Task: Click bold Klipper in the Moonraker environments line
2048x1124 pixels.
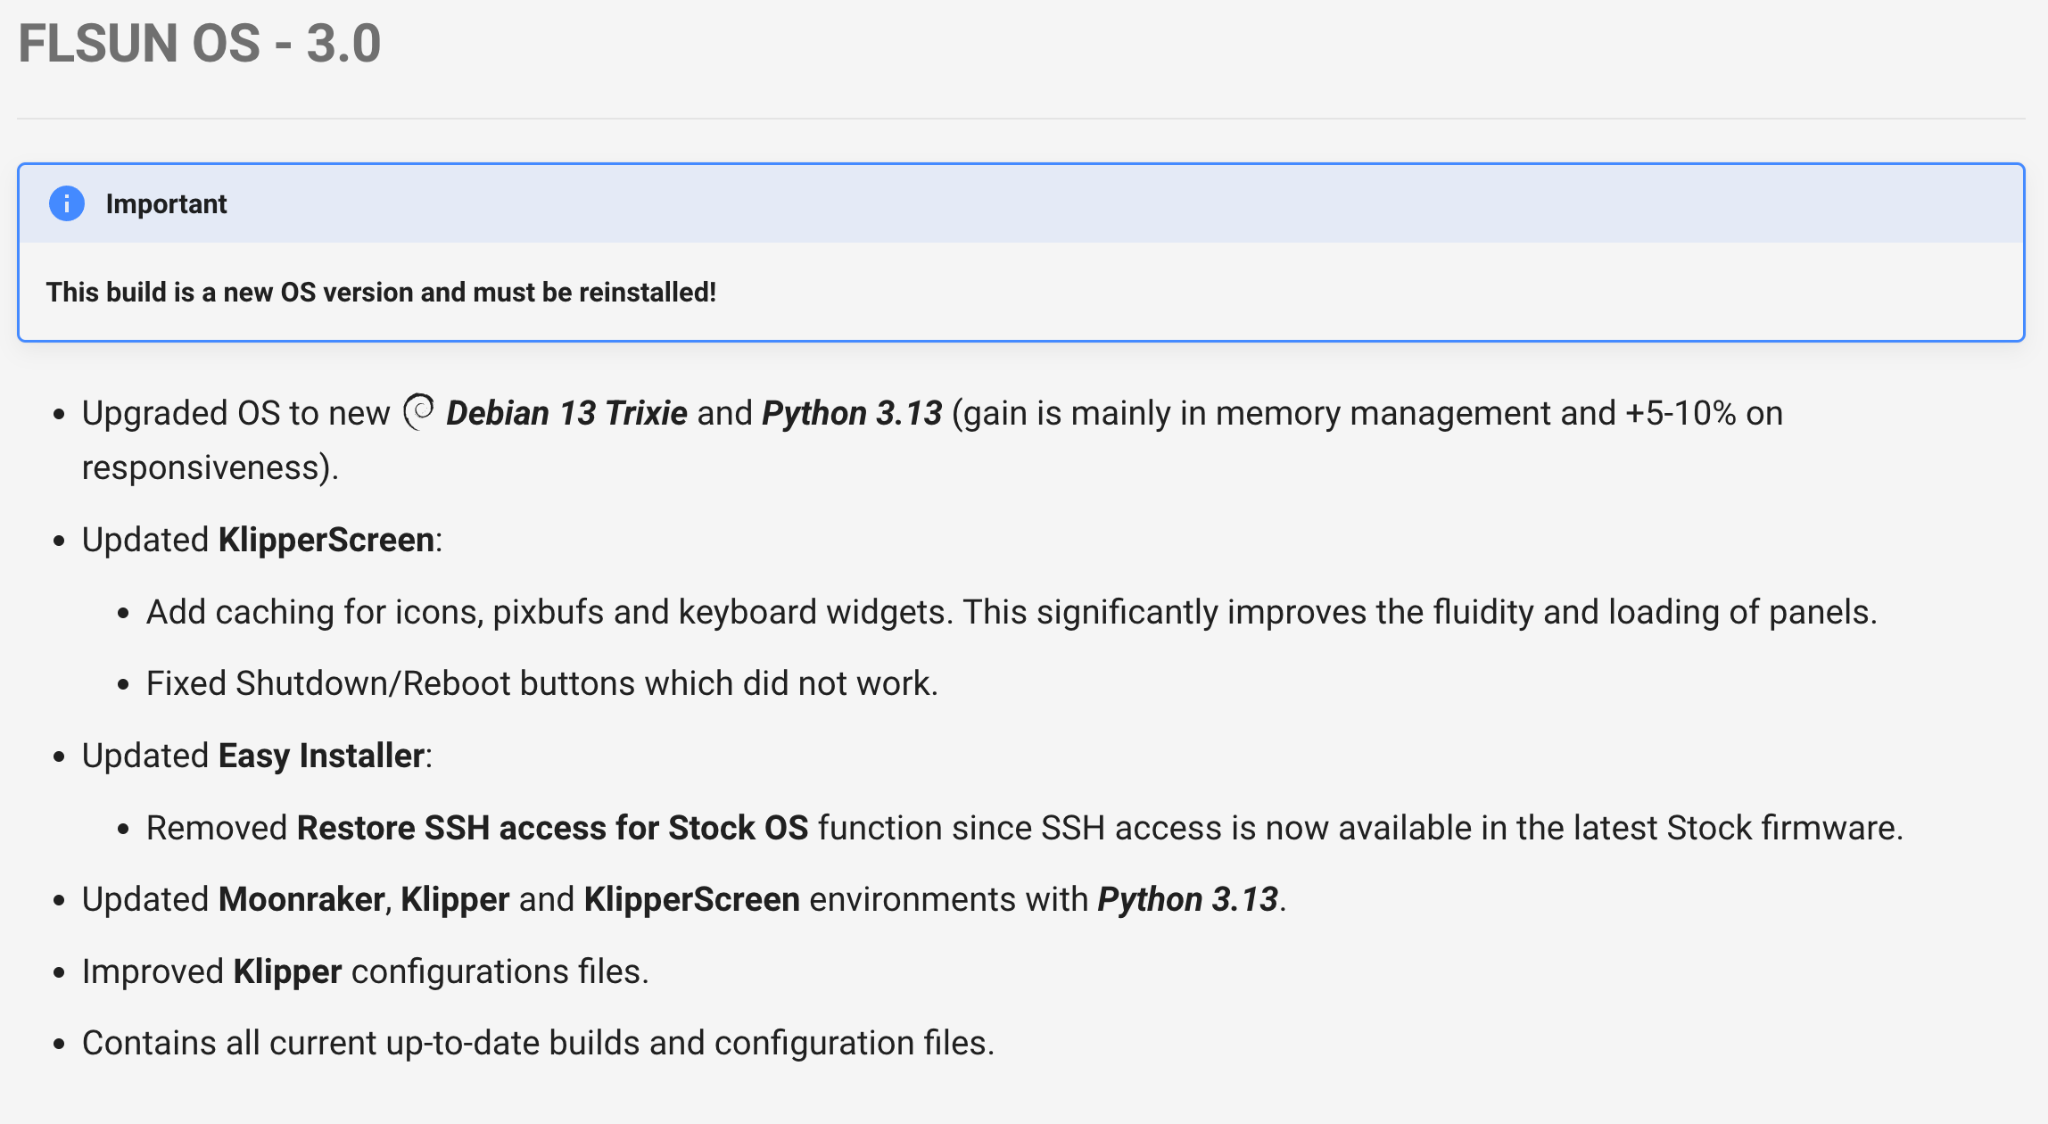Action: (455, 900)
